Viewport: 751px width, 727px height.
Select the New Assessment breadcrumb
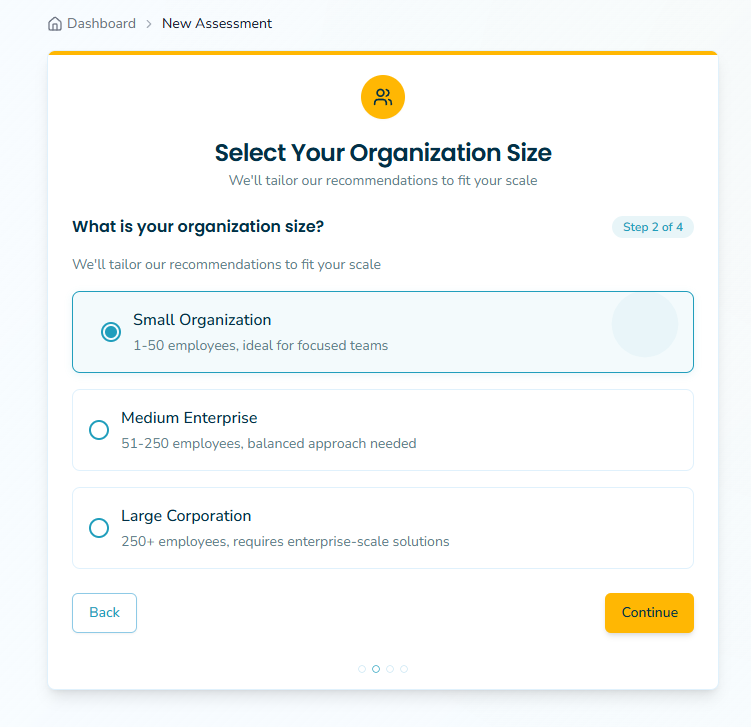click(x=217, y=24)
